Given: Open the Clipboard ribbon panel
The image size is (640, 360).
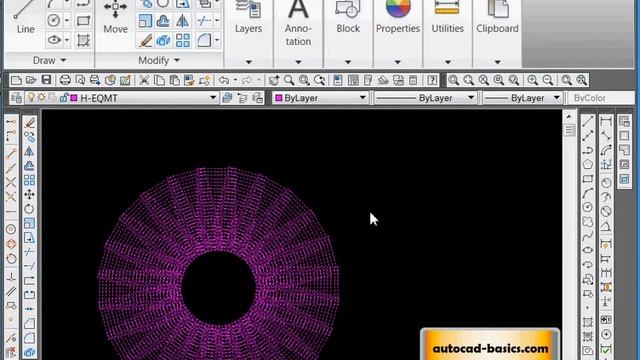Looking at the screenshot, I should 497,33.
